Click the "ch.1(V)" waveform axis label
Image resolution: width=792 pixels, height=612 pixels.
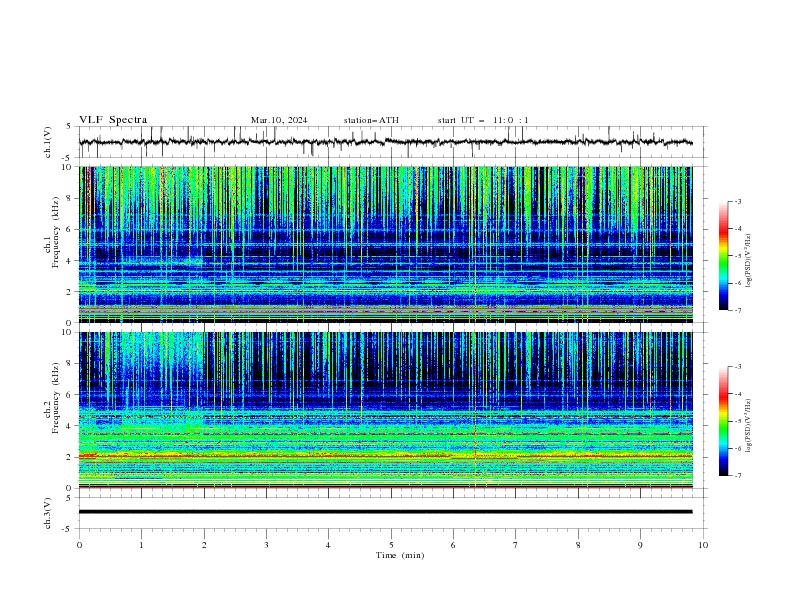point(48,142)
